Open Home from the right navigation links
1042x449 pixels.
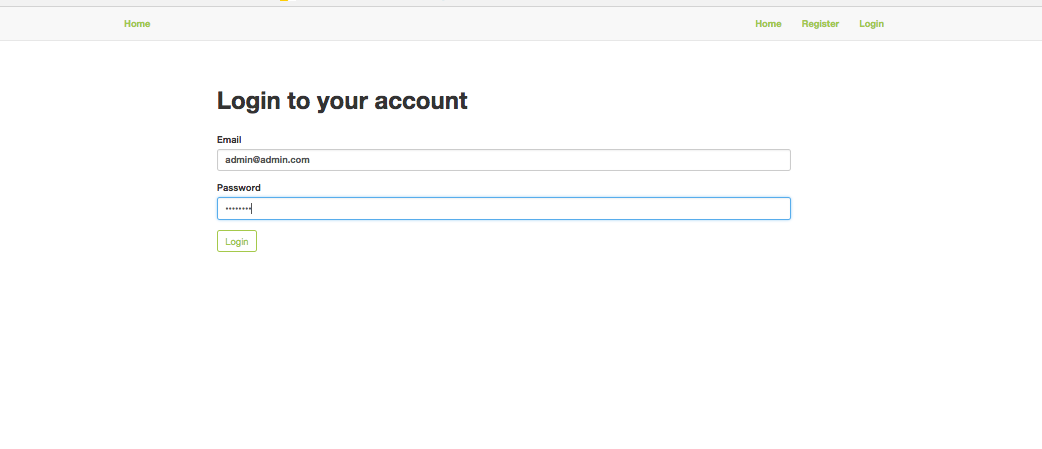click(x=768, y=24)
